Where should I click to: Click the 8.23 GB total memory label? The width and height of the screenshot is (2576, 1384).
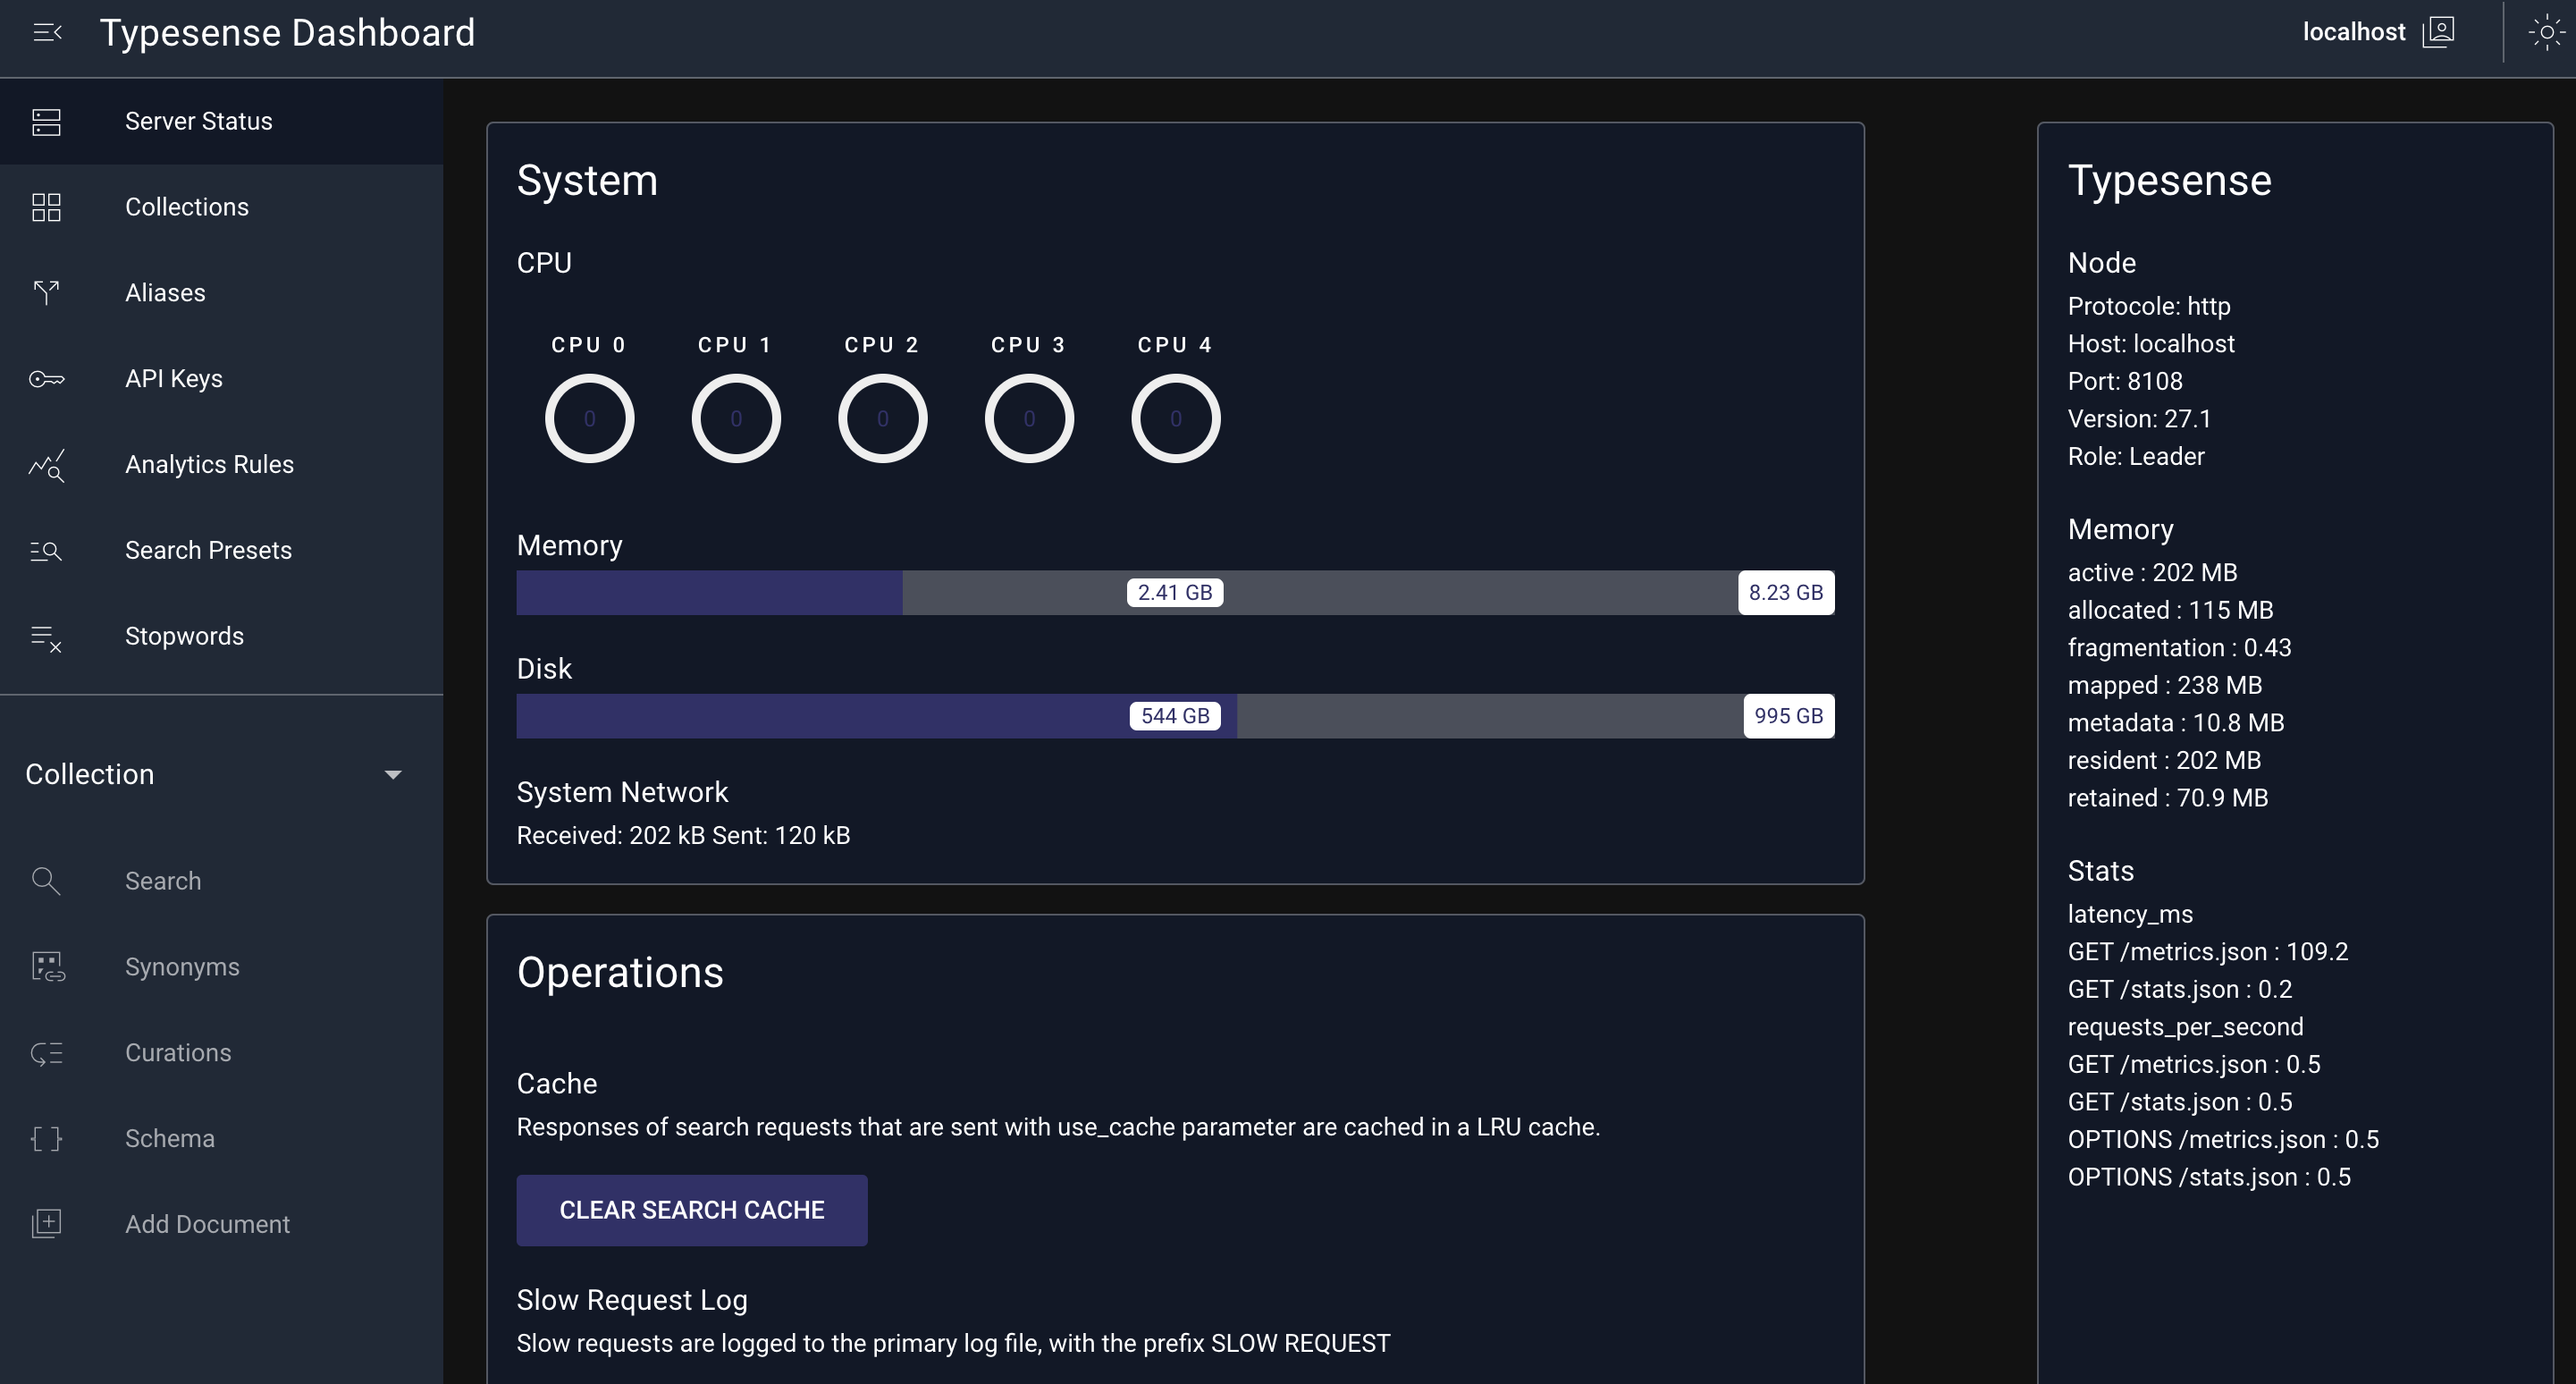point(1785,593)
